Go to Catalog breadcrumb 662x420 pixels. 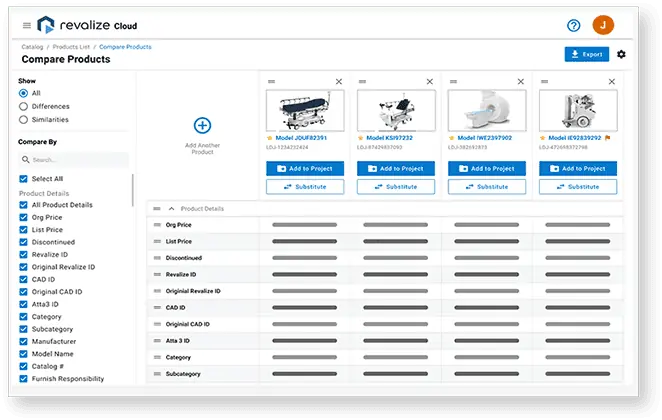[32, 47]
